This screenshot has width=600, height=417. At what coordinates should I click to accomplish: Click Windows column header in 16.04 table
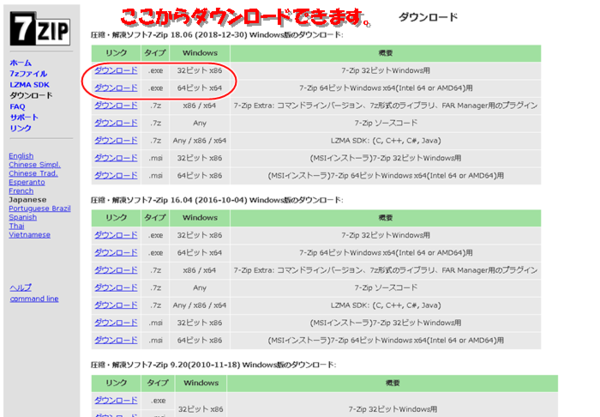200,218
